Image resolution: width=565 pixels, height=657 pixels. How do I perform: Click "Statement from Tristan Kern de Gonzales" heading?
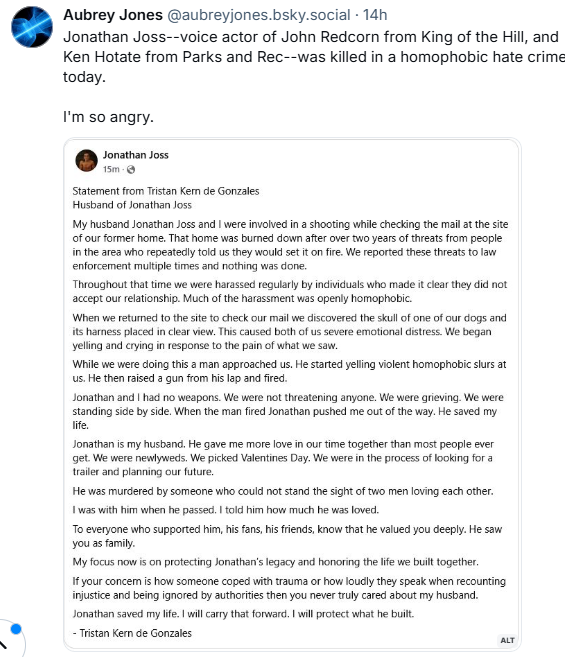pyautogui.click(x=166, y=191)
